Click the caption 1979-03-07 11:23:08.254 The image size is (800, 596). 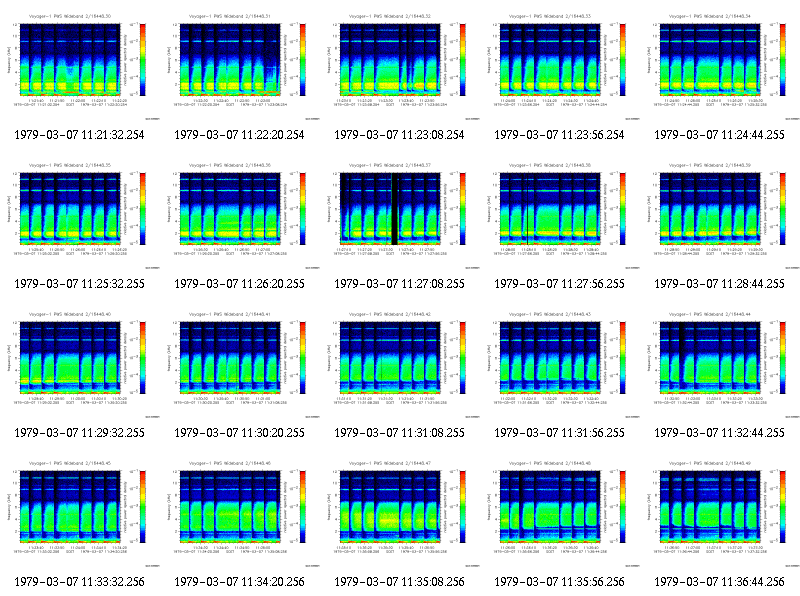(x=399, y=135)
